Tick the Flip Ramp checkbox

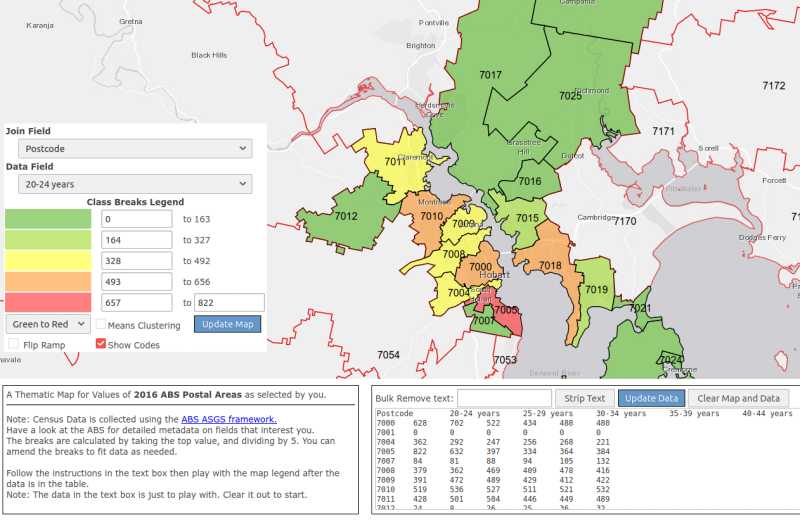[x=13, y=344]
